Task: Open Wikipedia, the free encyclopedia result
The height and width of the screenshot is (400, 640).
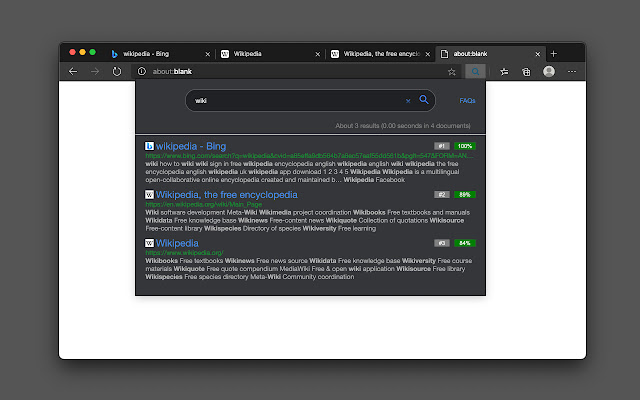Action: point(226,195)
